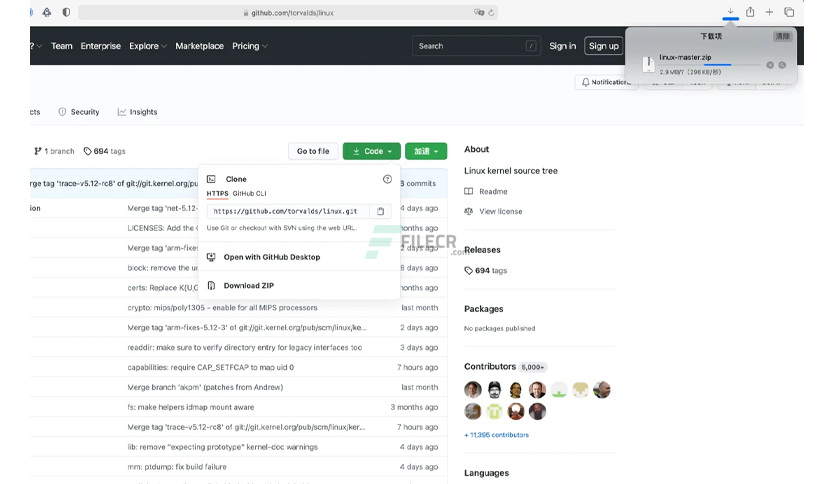Copy the clone URL with clipboard icon

click(x=381, y=211)
